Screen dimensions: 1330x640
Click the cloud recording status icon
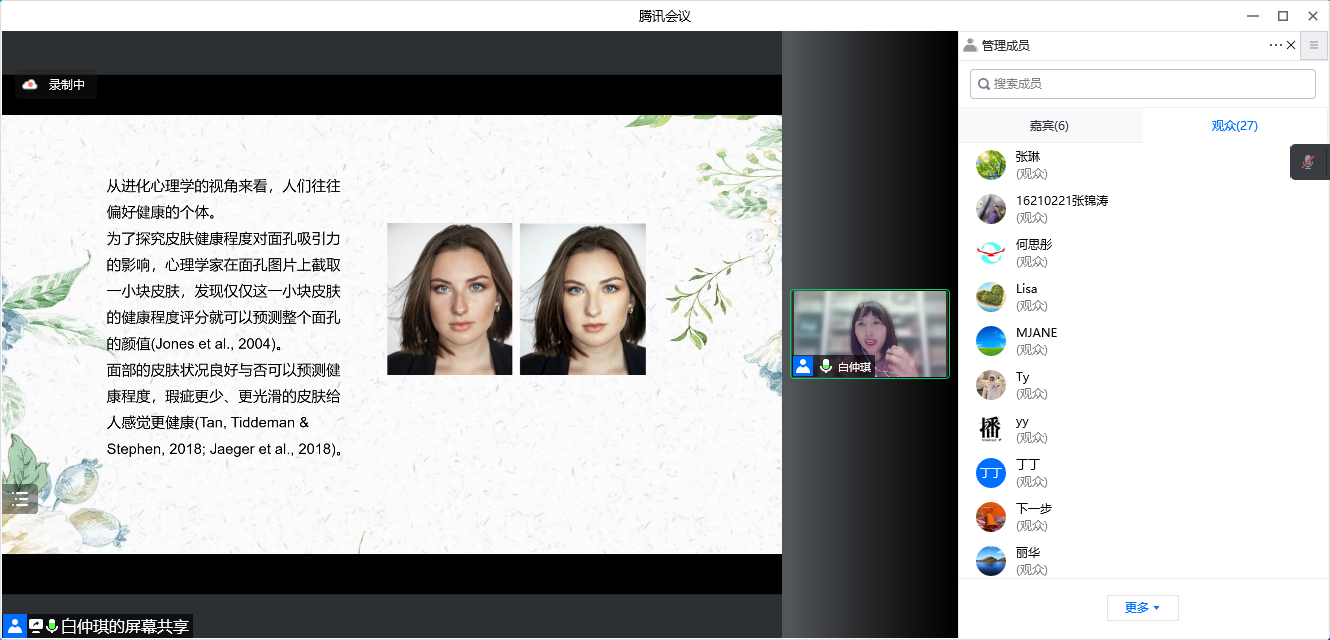click(30, 85)
